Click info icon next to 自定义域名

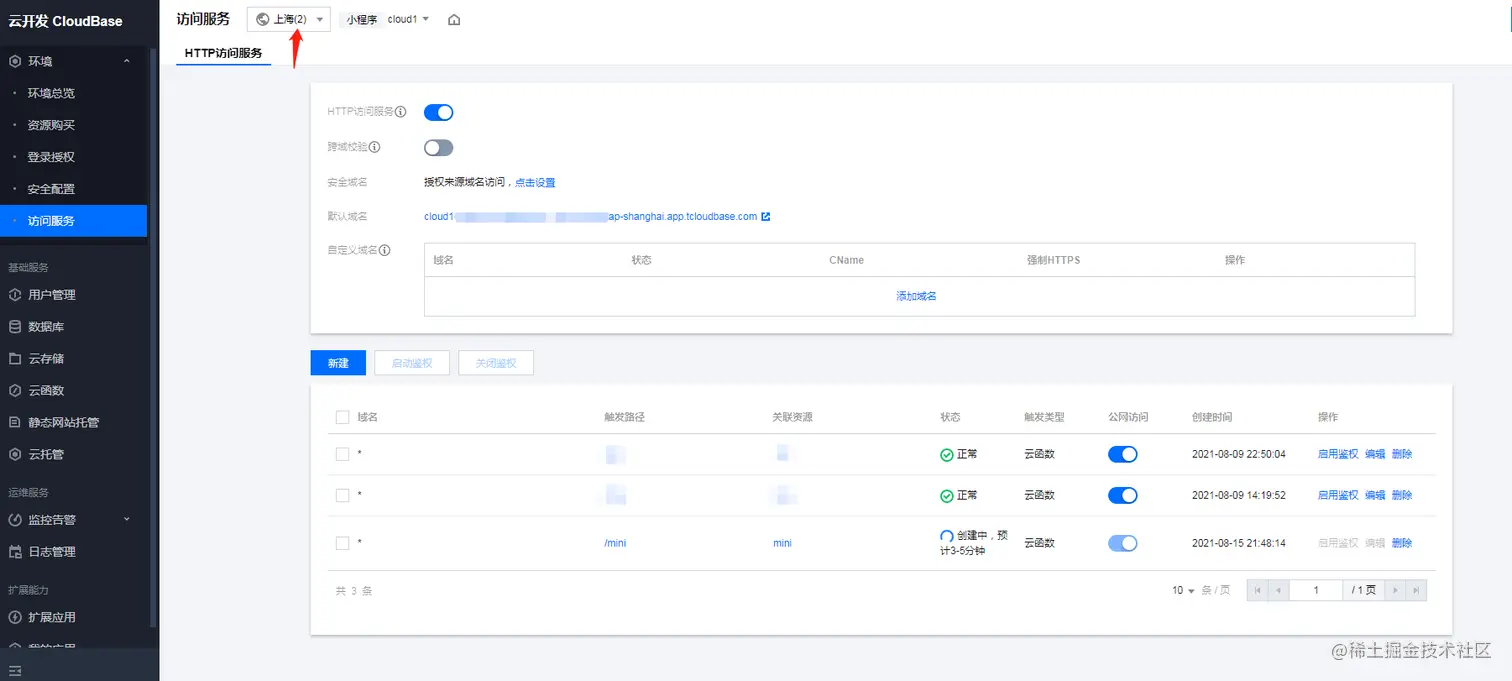point(384,250)
